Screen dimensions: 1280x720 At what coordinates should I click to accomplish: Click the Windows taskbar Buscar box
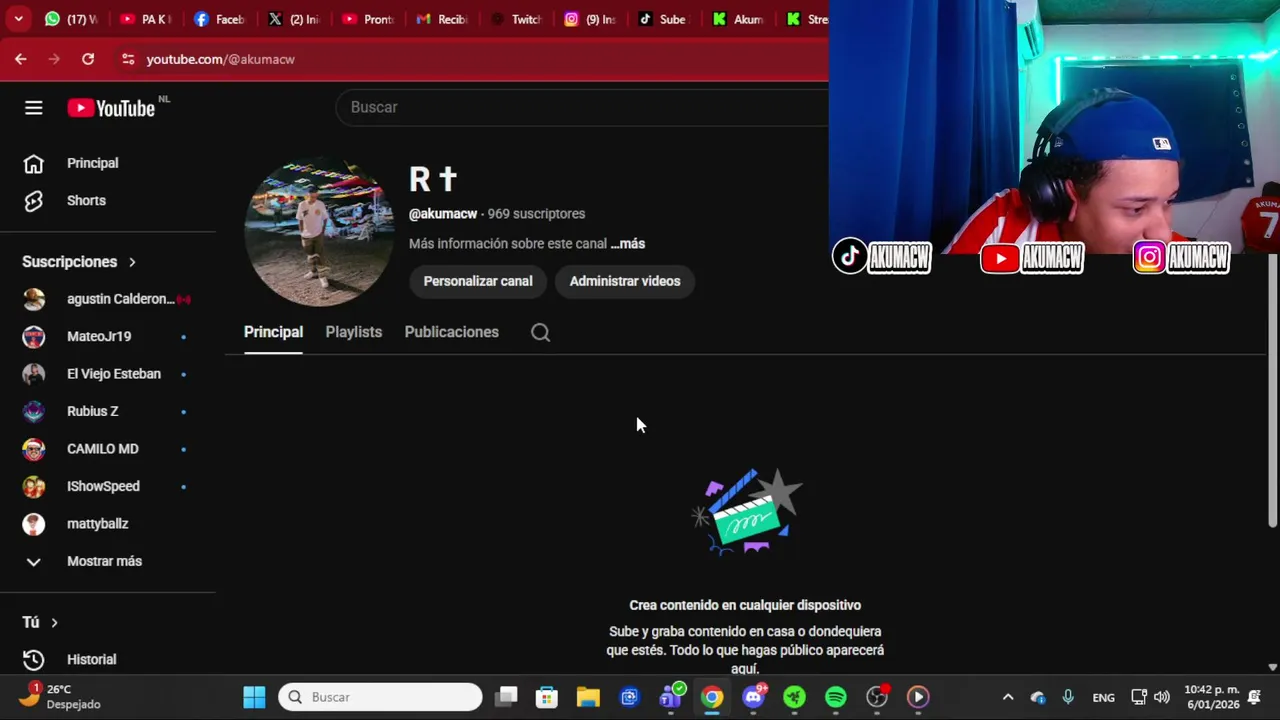coord(380,697)
